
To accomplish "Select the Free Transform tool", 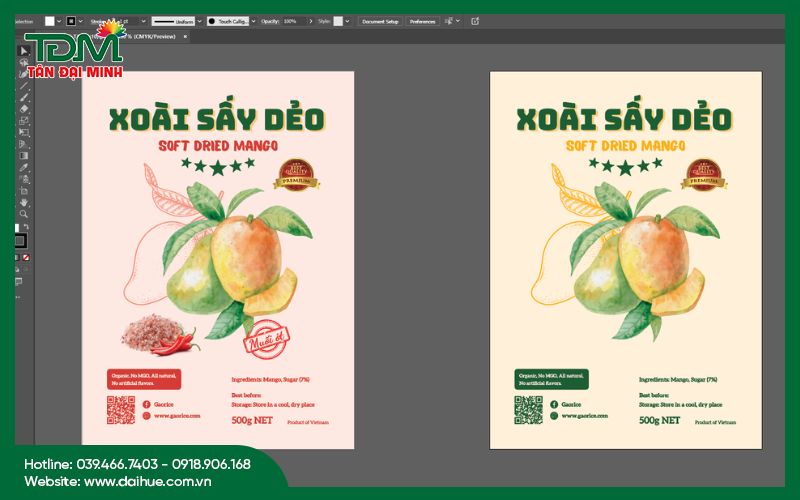I will (x=23, y=132).
